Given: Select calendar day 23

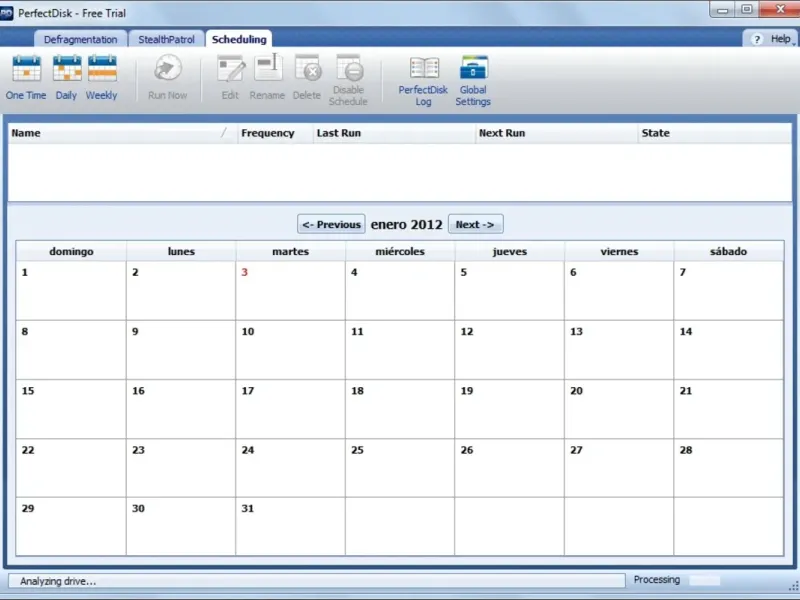Looking at the screenshot, I should point(181,468).
